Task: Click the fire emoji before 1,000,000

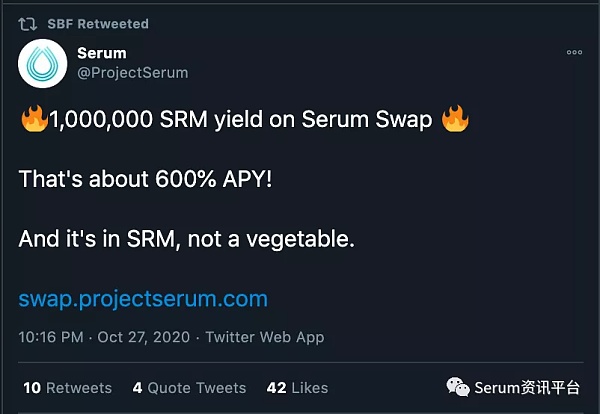Action: click(34, 118)
